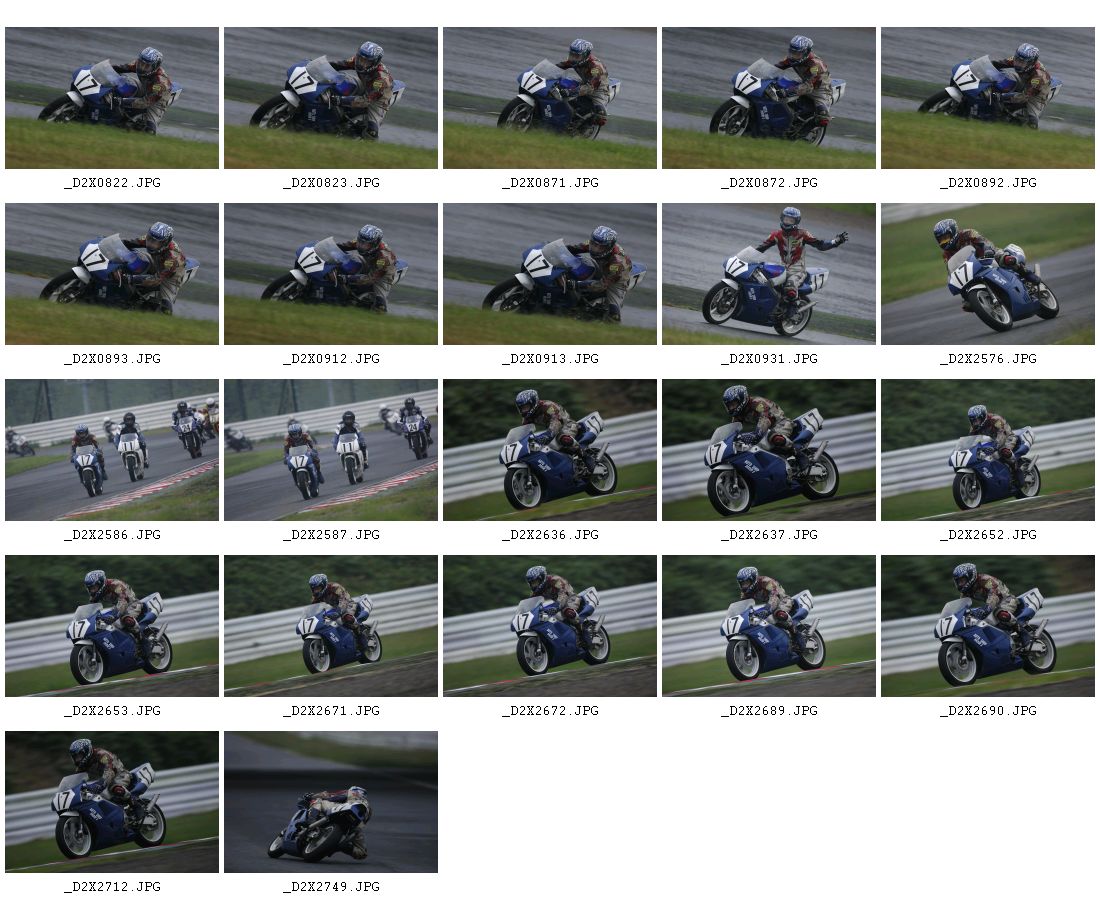Select thumbnail _D2X2652.JPG
This screenshot has width=1100, height=900.
[x=988, y=450]
